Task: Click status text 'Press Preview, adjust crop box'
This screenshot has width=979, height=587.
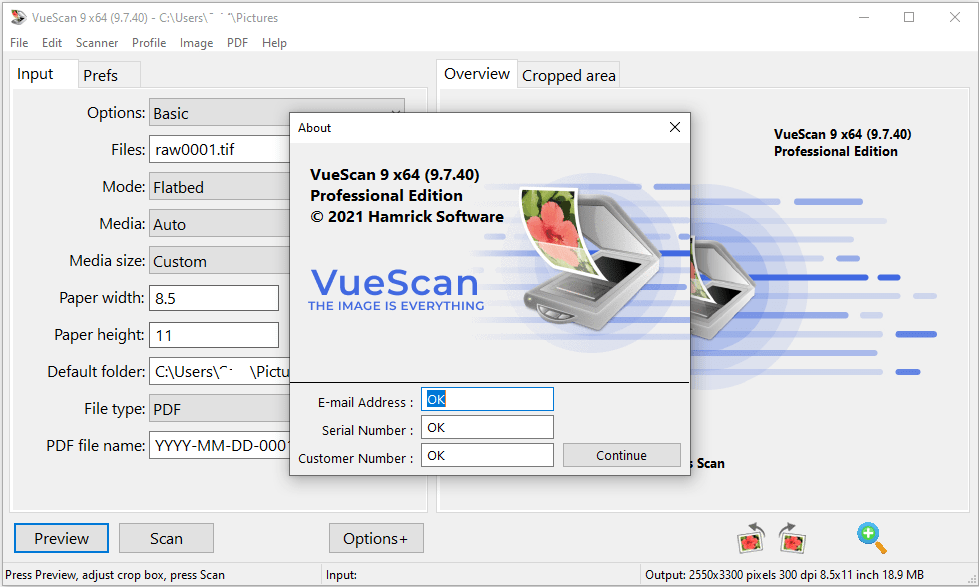Action: 115,575
